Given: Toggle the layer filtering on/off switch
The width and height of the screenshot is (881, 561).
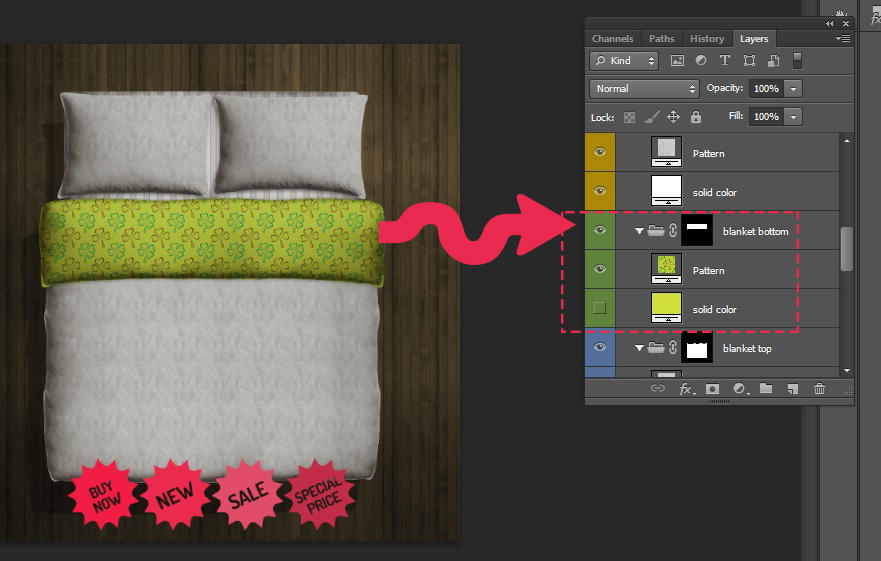Looking at the screenshot, I should 797,61.
